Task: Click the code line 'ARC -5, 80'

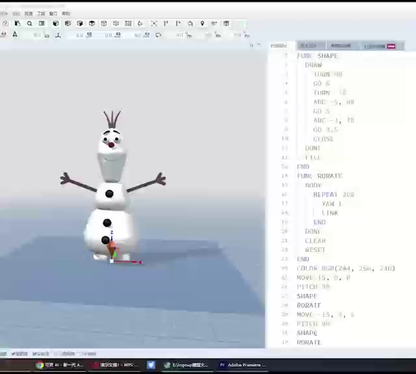Action: tap(334, 102)
